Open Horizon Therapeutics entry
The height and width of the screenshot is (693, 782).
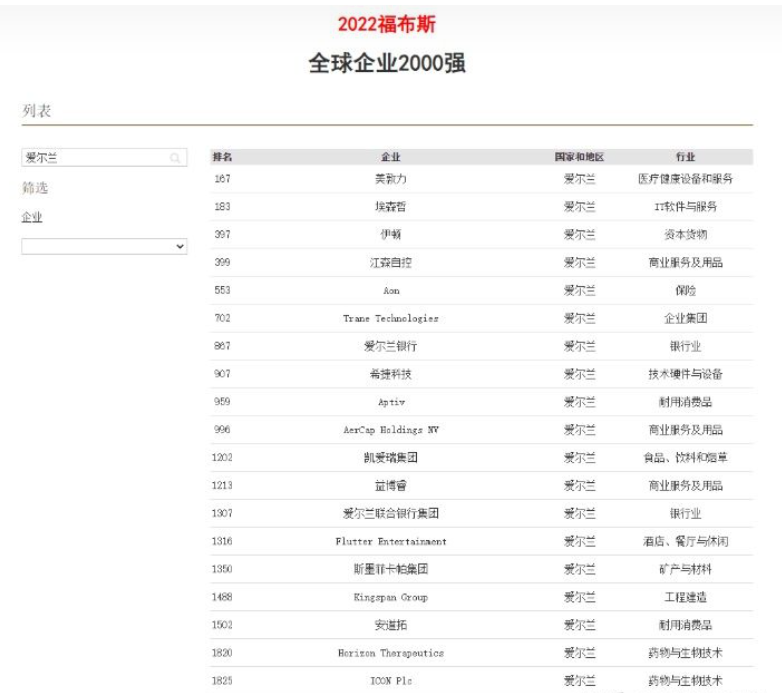point(390,653)
